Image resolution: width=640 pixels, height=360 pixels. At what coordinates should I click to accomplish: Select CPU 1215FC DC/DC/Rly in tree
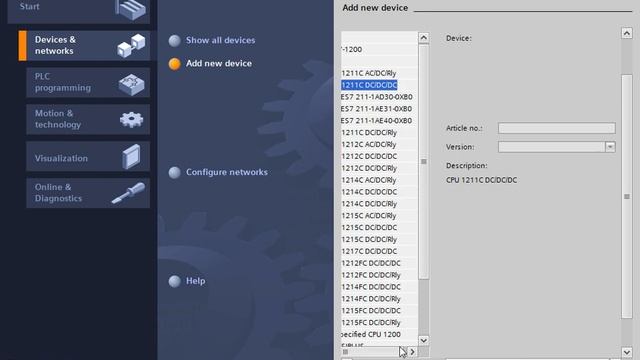[371, 322]
